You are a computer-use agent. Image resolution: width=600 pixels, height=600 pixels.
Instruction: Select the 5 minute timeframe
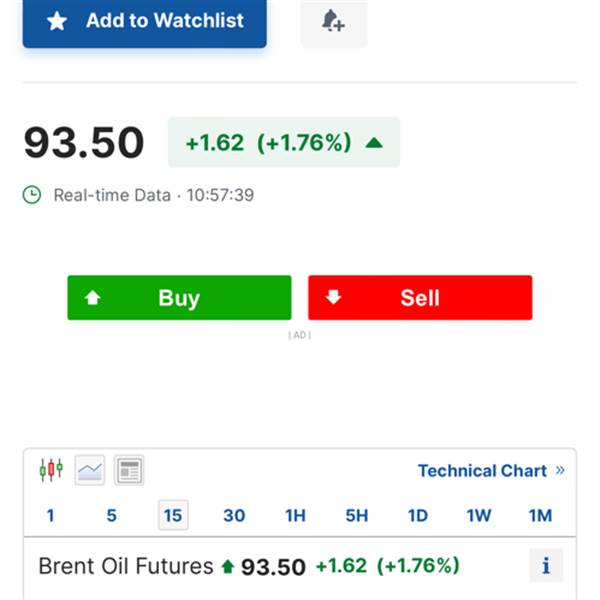coord(111,515)
